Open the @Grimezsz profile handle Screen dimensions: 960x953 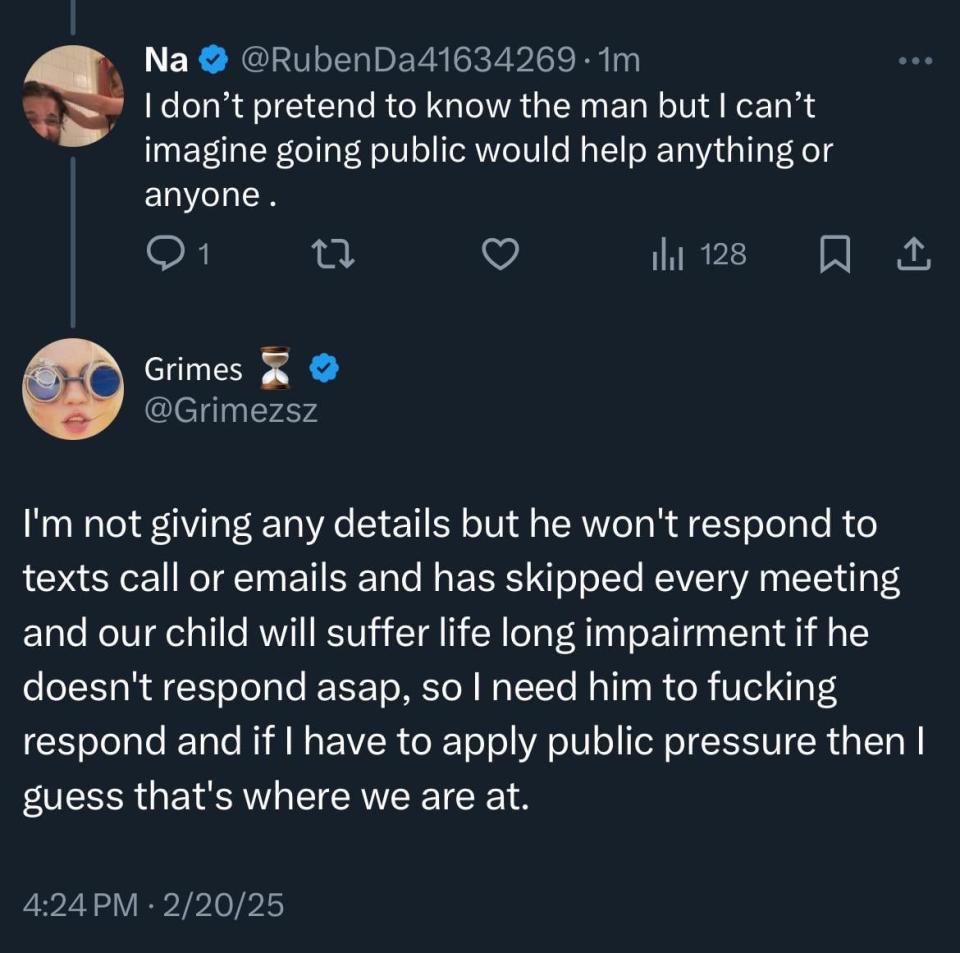(x=231, y=410)
